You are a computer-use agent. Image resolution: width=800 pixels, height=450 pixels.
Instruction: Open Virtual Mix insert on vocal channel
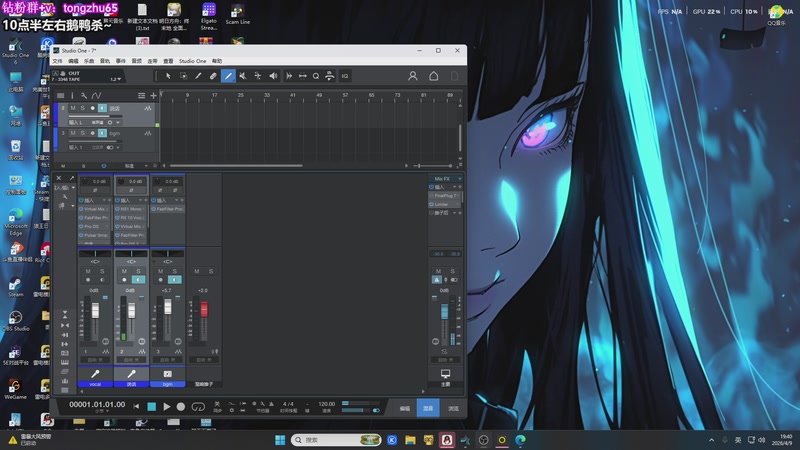[x=95, y=209]
